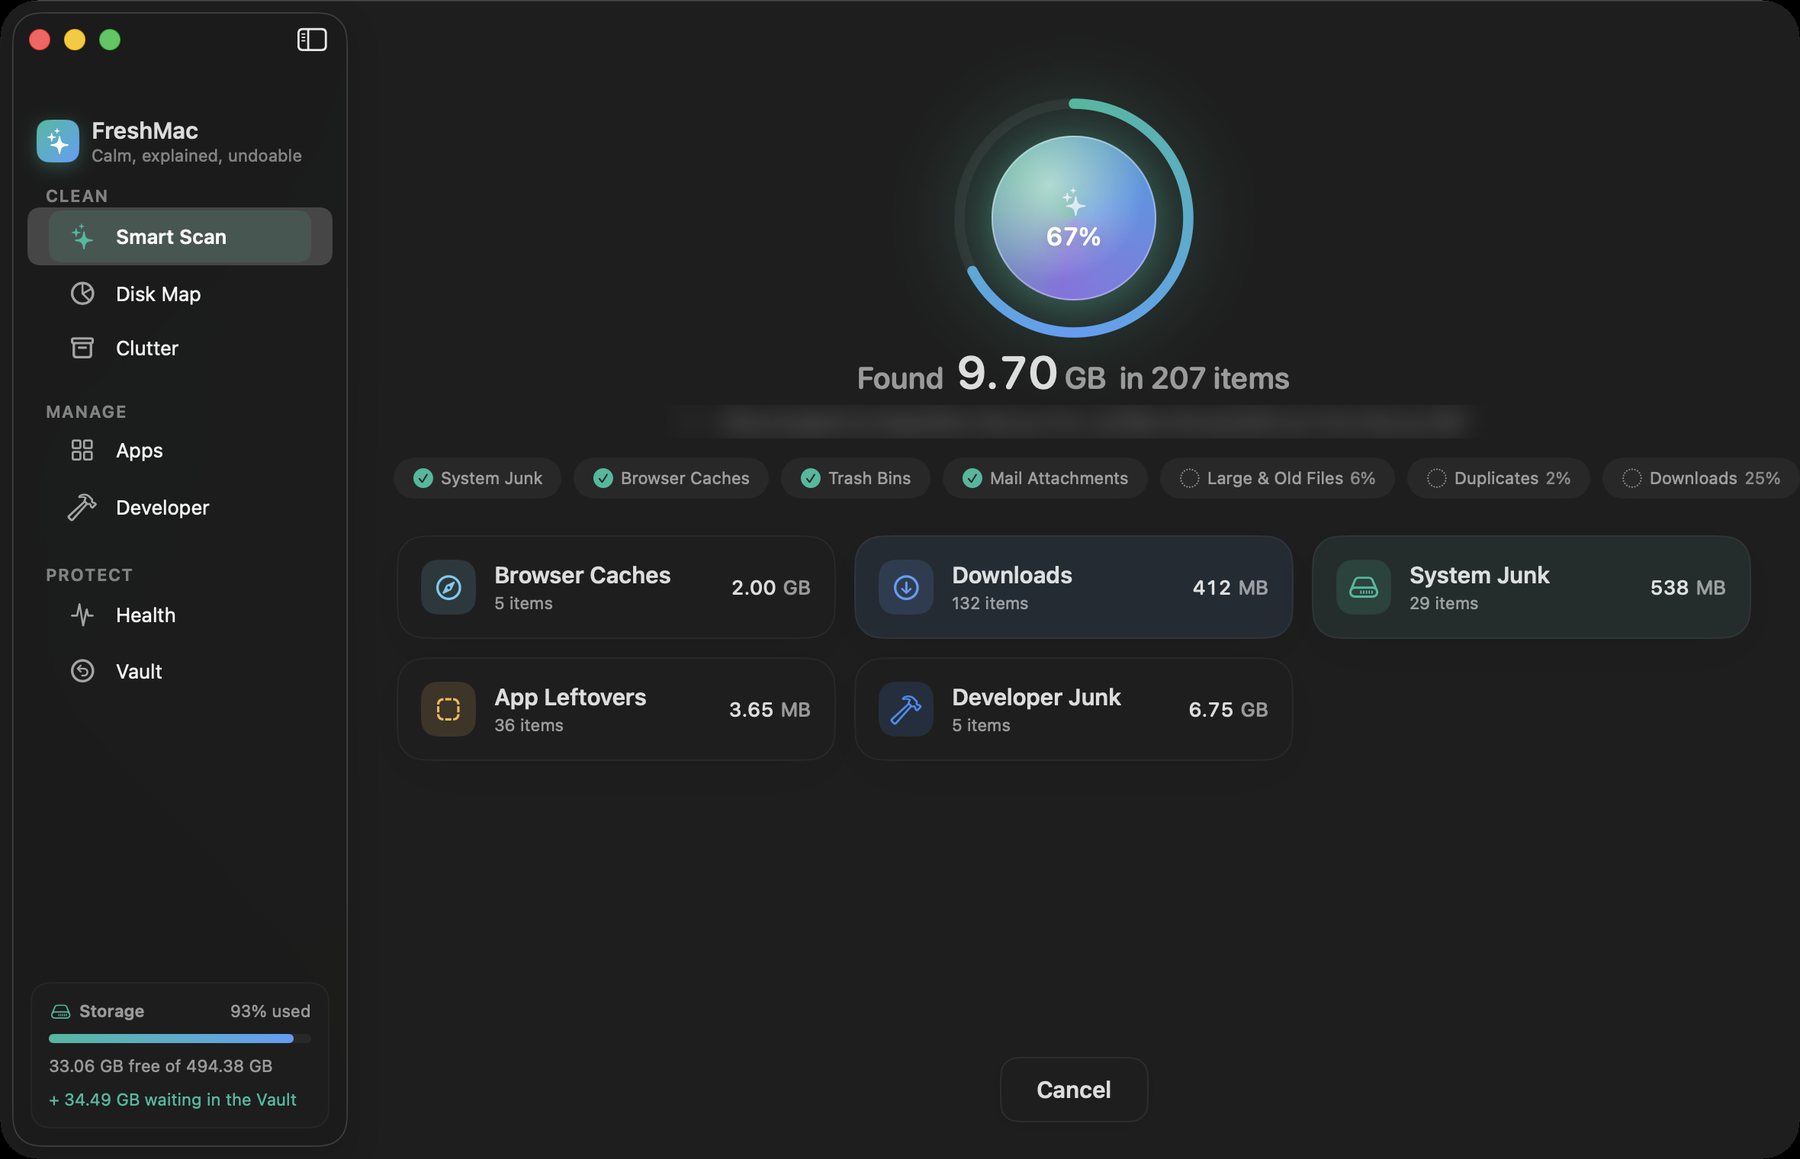Click "33.06 GB free of 494.38 GB" text
The height and width of the screenshot is (1159, 1800).
pyautogui.click(x=161, y=1066)
